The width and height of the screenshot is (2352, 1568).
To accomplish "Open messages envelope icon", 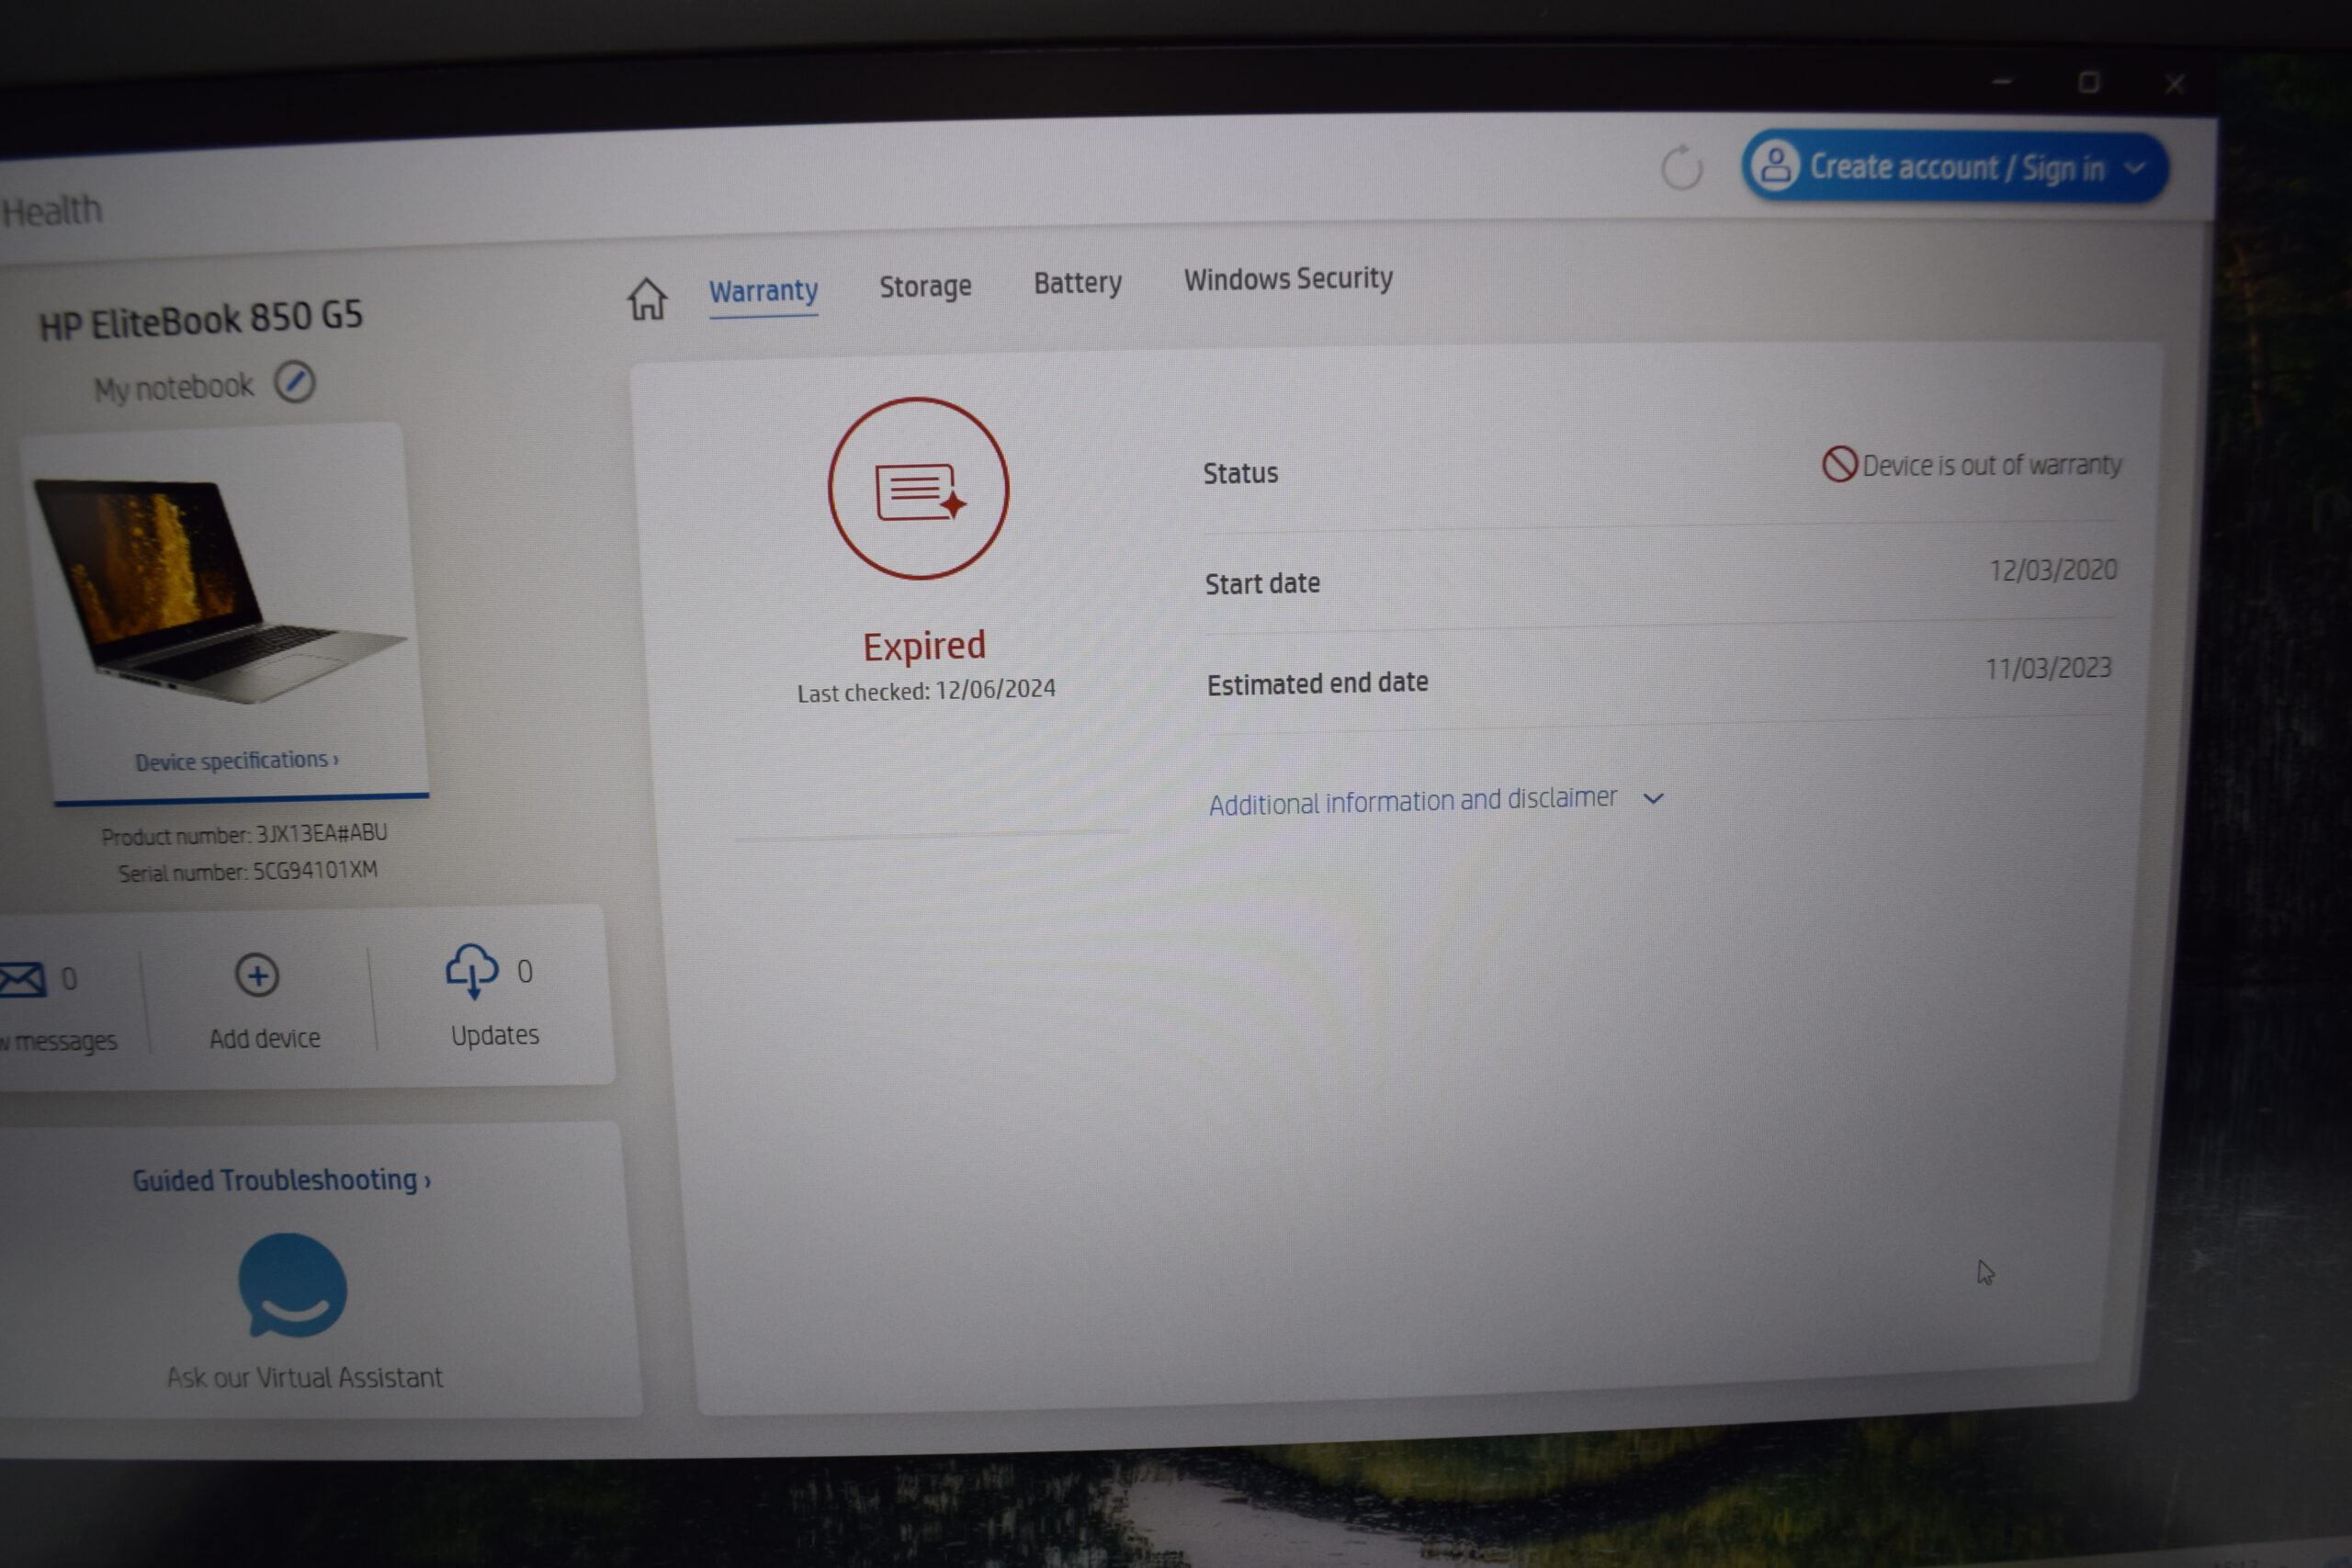I will (22, 979).
